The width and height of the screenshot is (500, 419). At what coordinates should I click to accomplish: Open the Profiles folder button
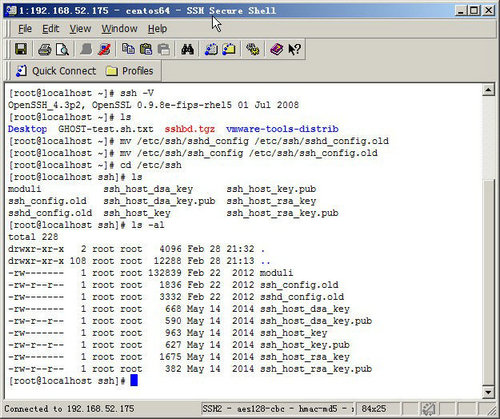coord(129,71)
